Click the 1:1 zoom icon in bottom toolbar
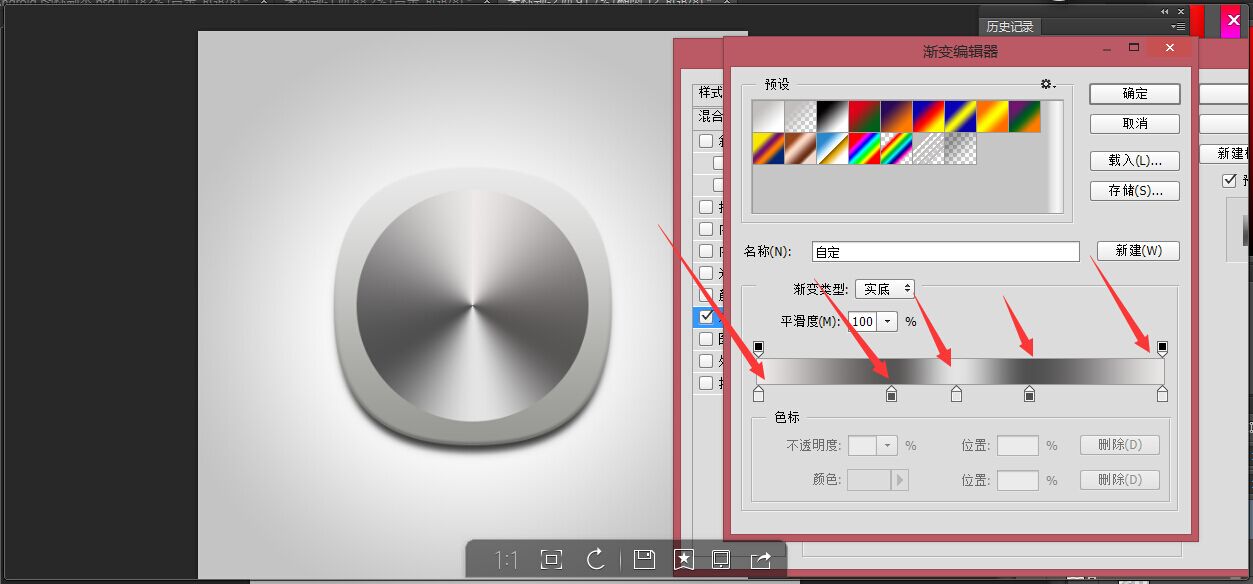Screen dimensions: 1253x584 point(506,560)
